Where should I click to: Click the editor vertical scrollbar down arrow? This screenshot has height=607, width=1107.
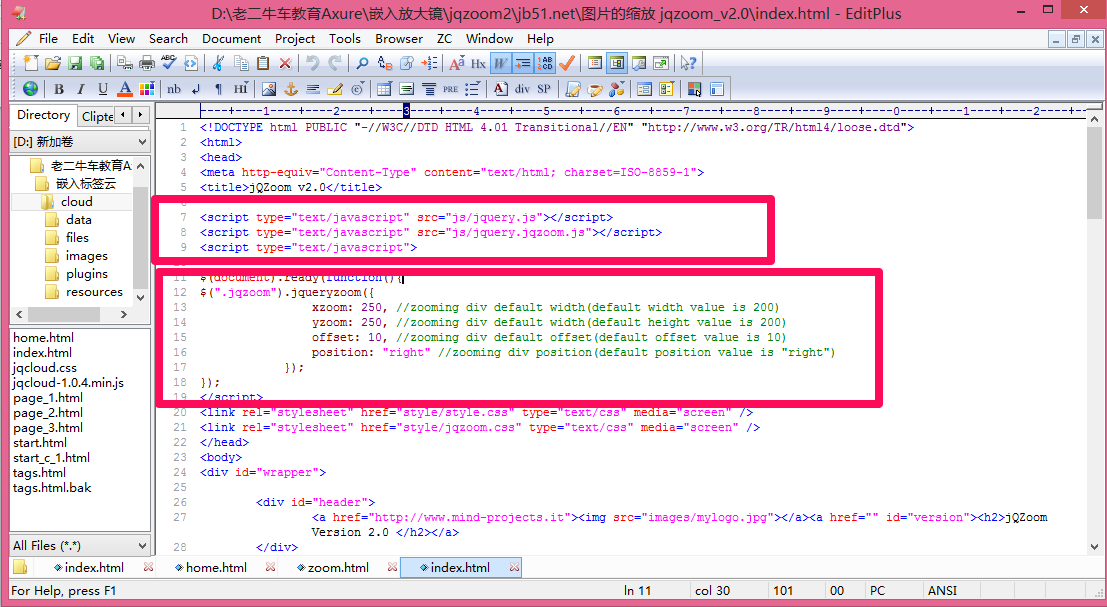1094,546
